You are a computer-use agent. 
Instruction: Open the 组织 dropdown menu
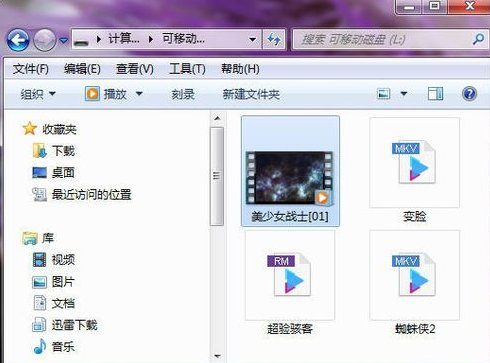(x=38, y=94)
